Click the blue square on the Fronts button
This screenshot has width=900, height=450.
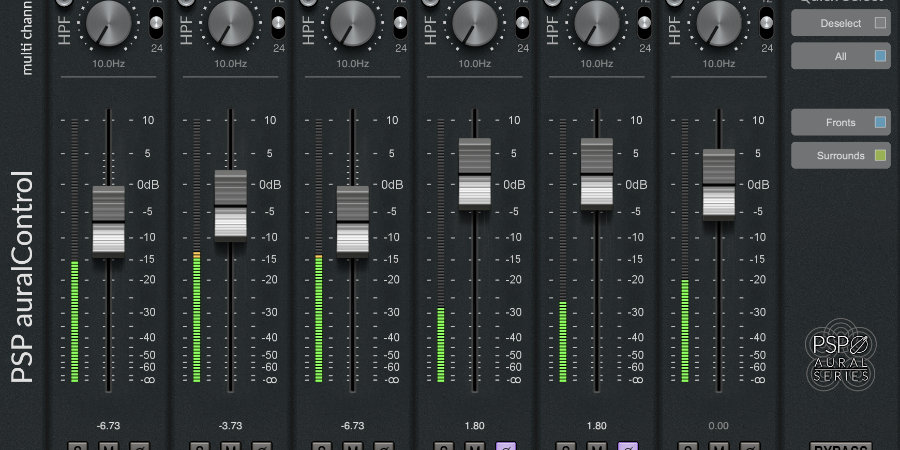tap(880, 122)
